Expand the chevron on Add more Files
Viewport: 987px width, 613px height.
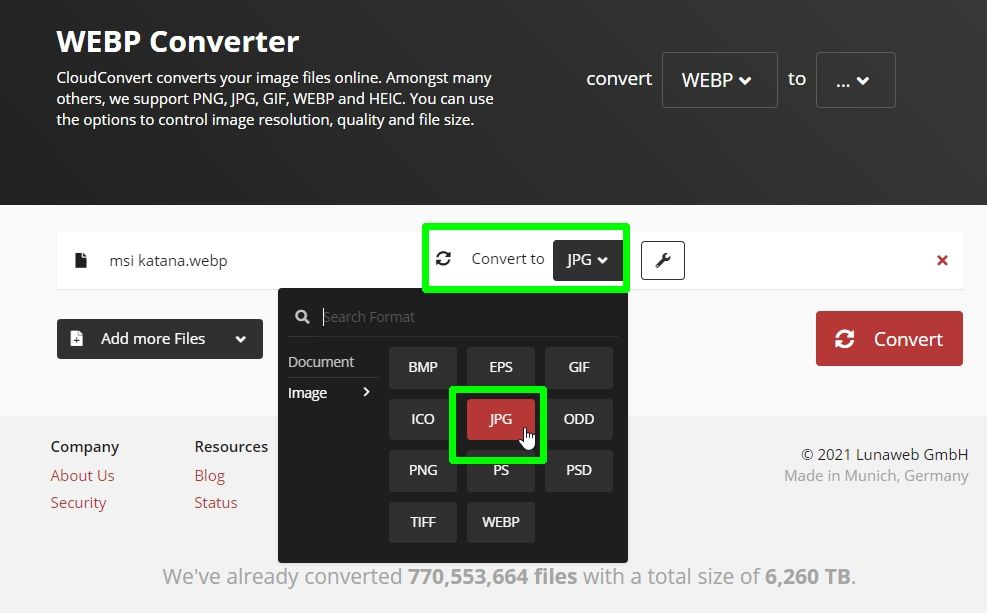point(242,338)
